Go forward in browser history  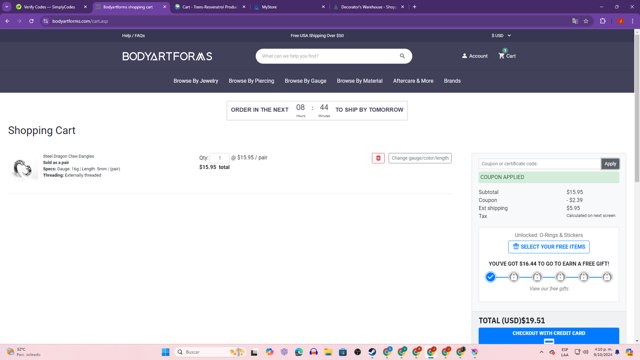tap(19, 21)
